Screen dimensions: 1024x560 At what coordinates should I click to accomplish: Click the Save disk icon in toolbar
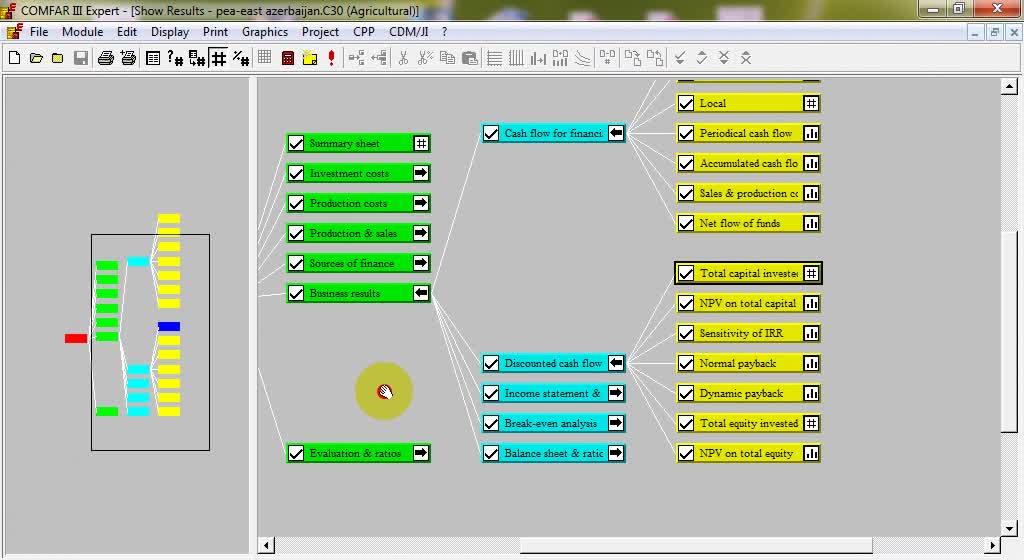tap(81, 58)
